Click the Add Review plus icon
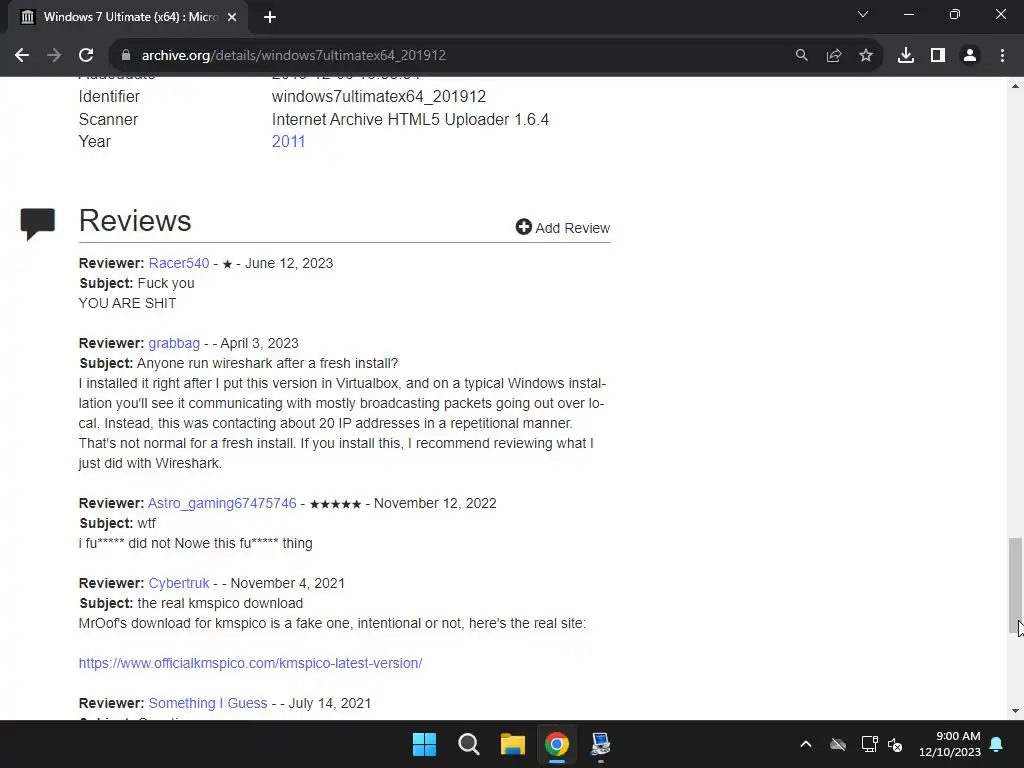This screenshot has height=768, width=1024. pyautogui.click(x=523, y=227)
